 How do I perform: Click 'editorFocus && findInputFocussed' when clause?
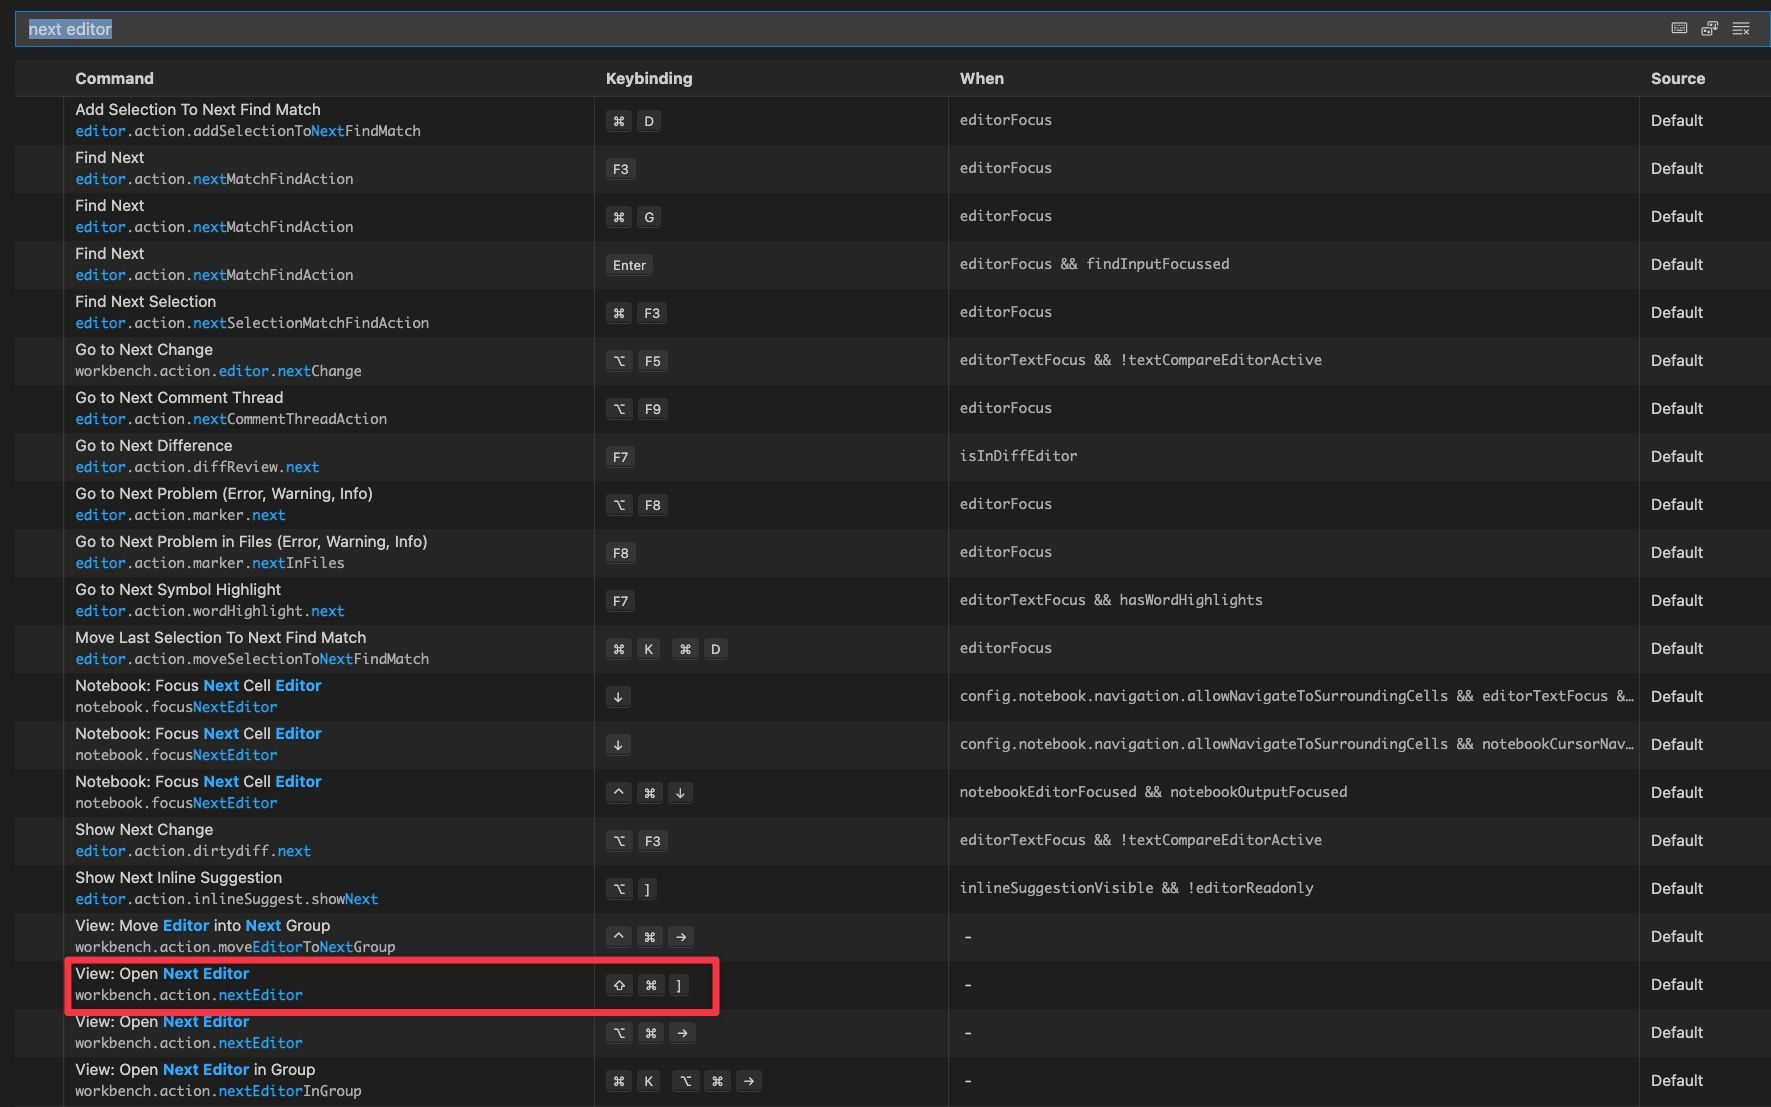coord(1094,264)
